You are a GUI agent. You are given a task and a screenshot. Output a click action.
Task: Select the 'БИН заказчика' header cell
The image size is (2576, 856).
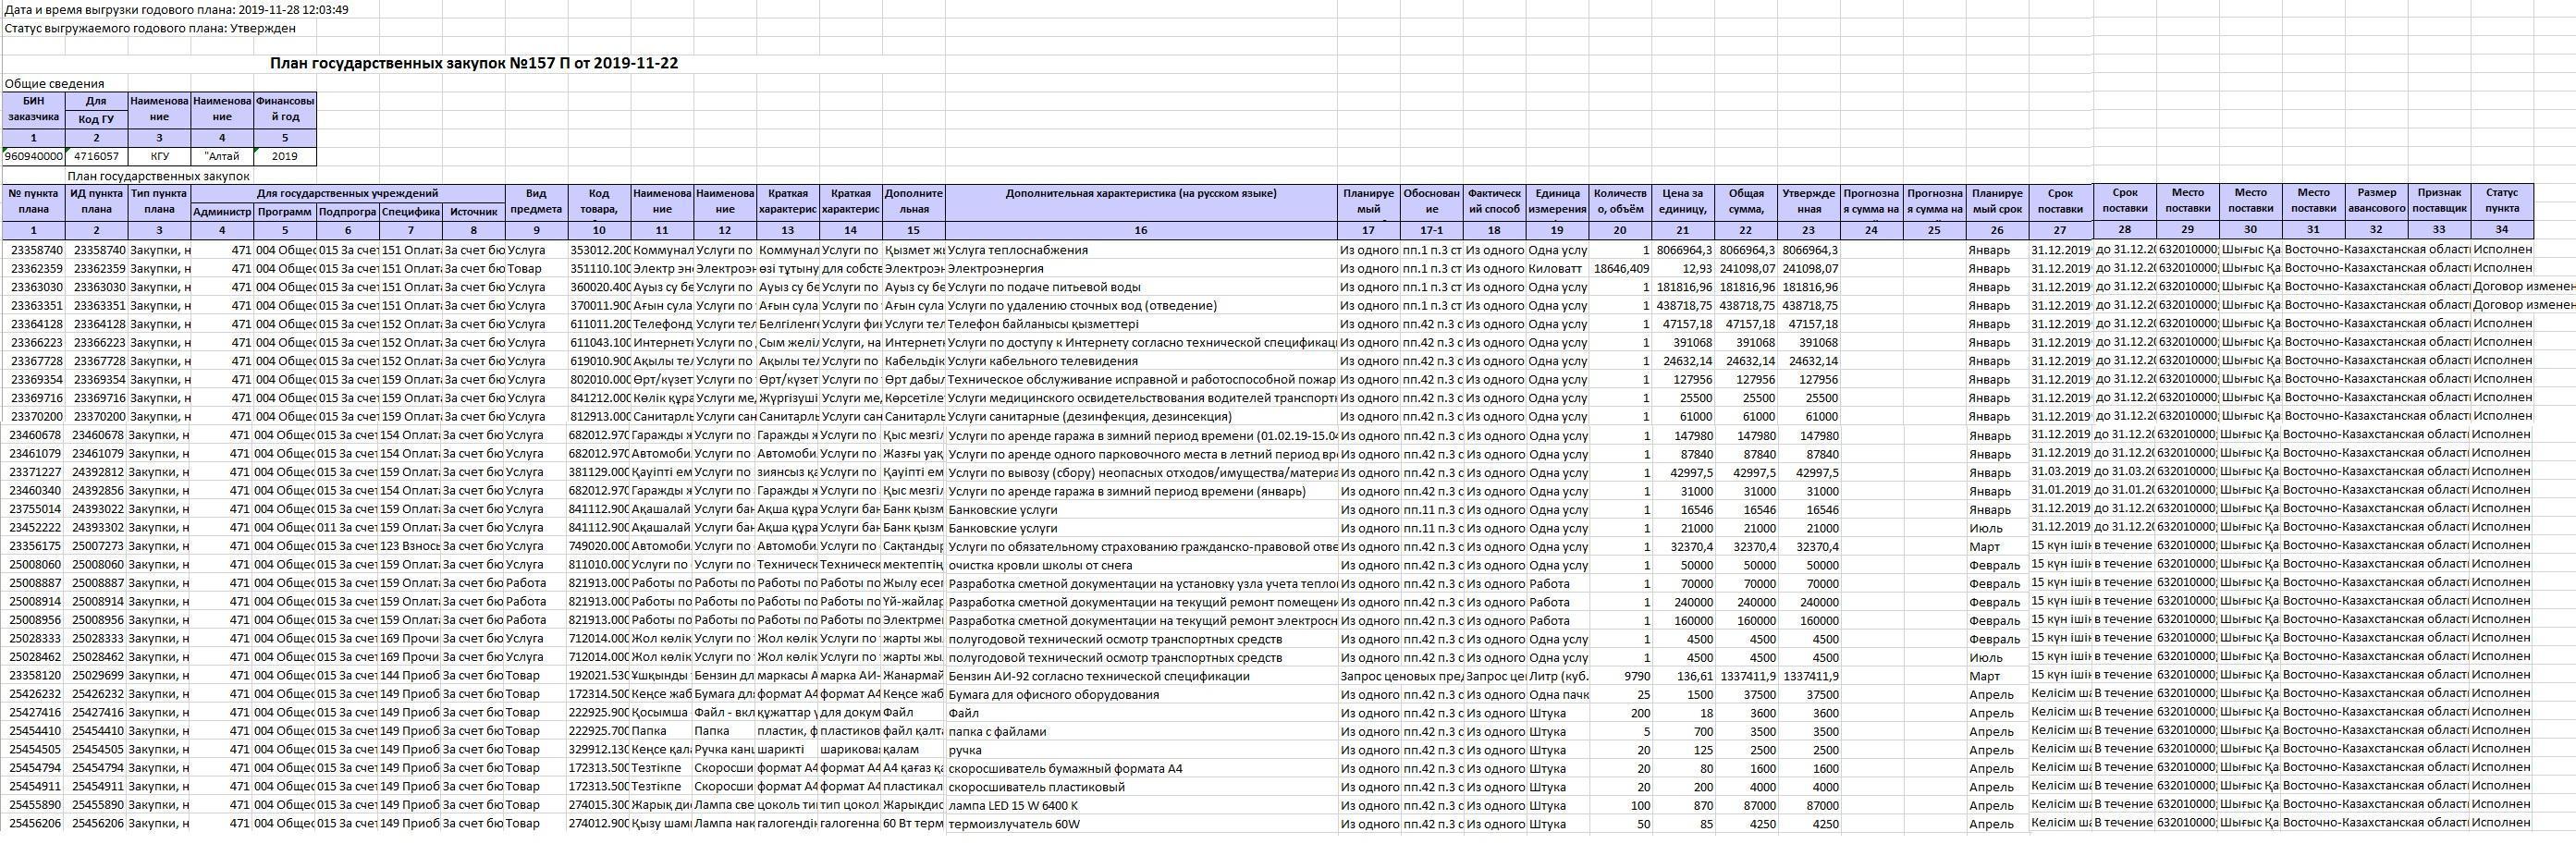(34, 110)
